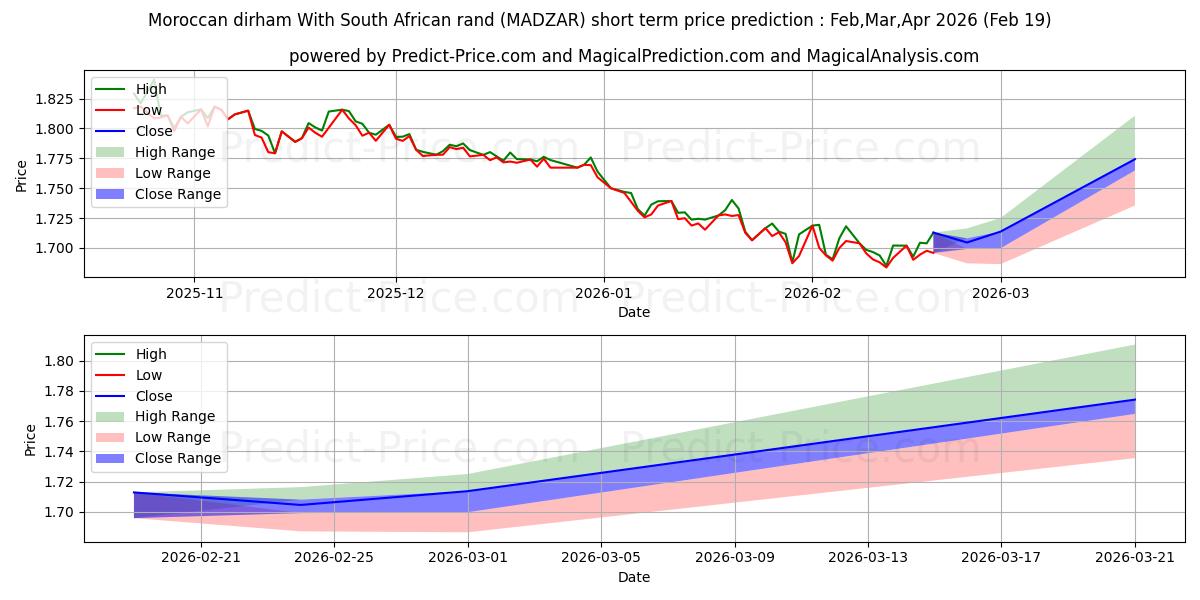The image size is (1200, 600).
Task: Click the 2026-03 tick label on top chart
Action: point(1001,293)
